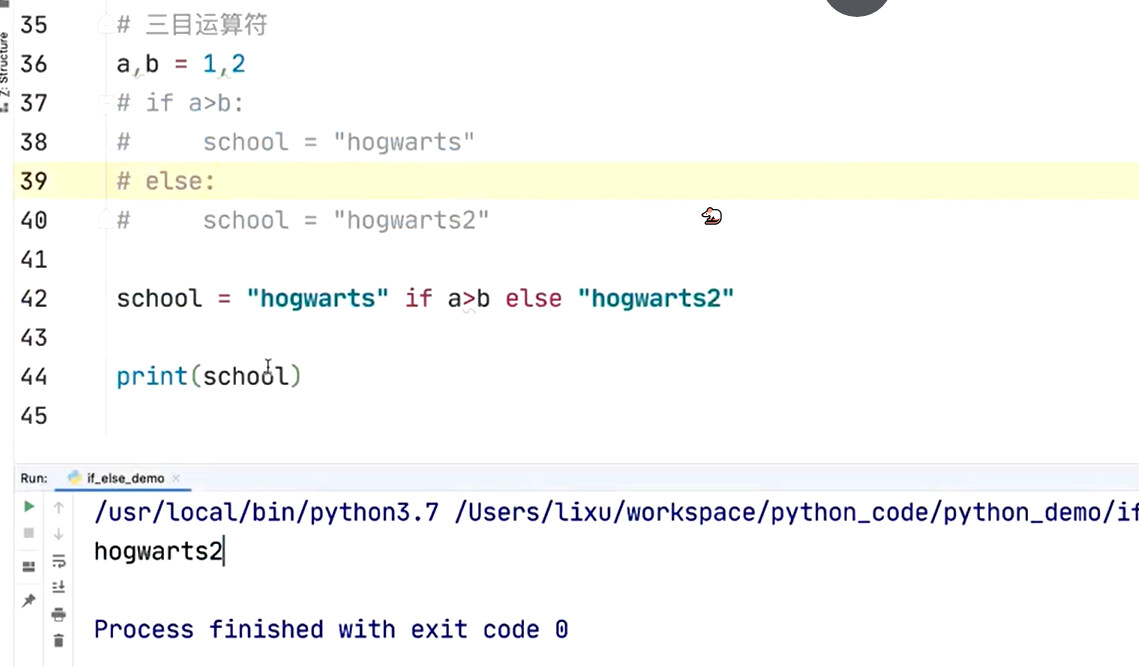The image size is (1139, 667).
Task: Click the fold marker on line 35
Action: 104,25
